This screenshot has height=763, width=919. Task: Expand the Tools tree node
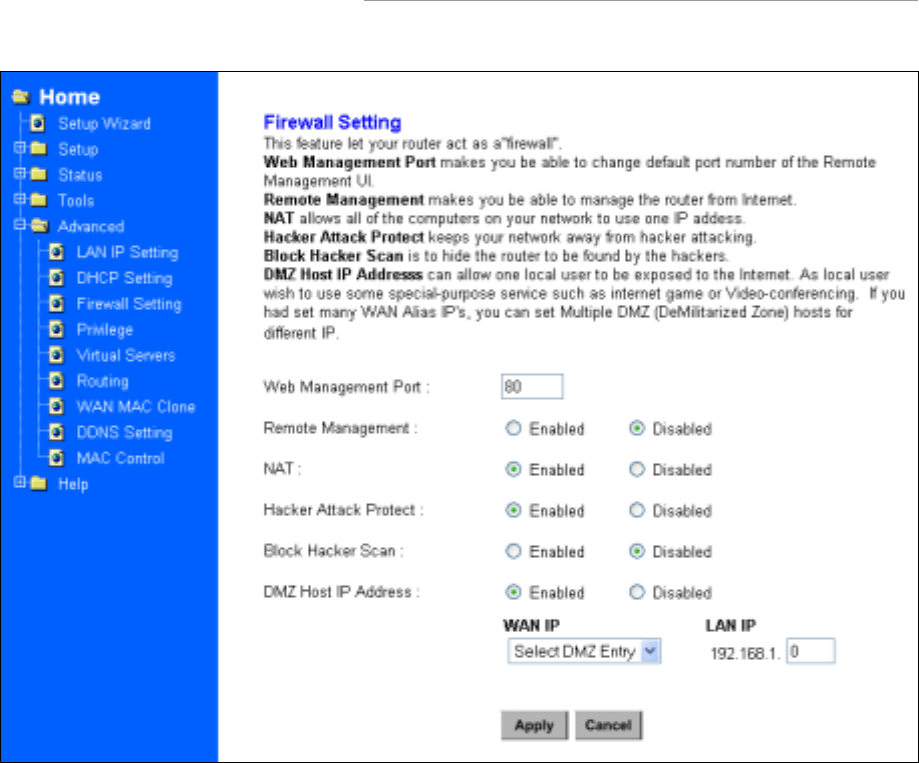[20, 199]
